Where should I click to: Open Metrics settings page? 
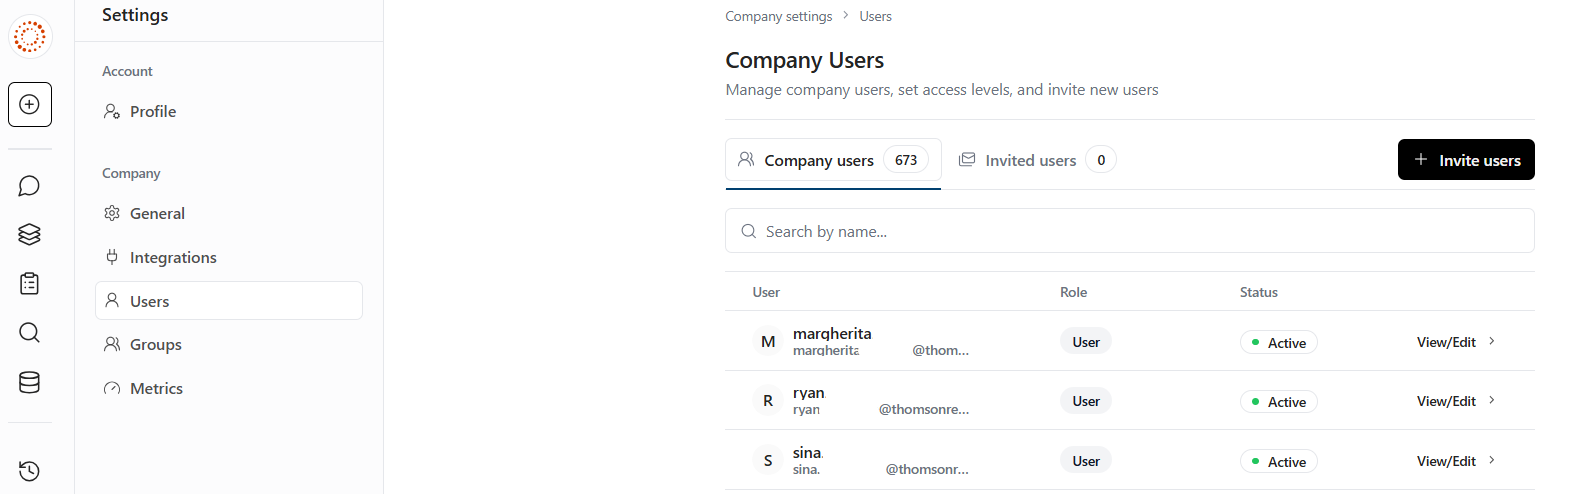pyautogui.click(x=156, y=388)
